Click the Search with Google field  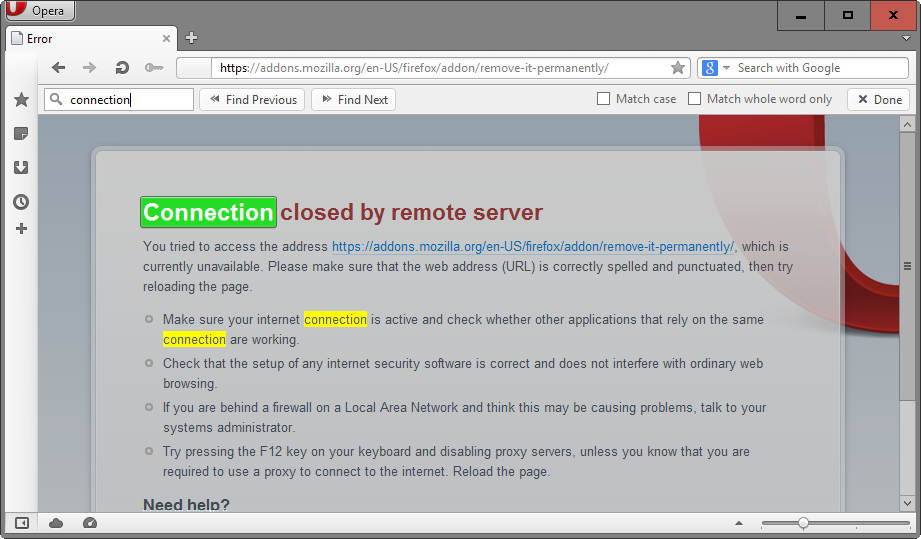[821, 68]
